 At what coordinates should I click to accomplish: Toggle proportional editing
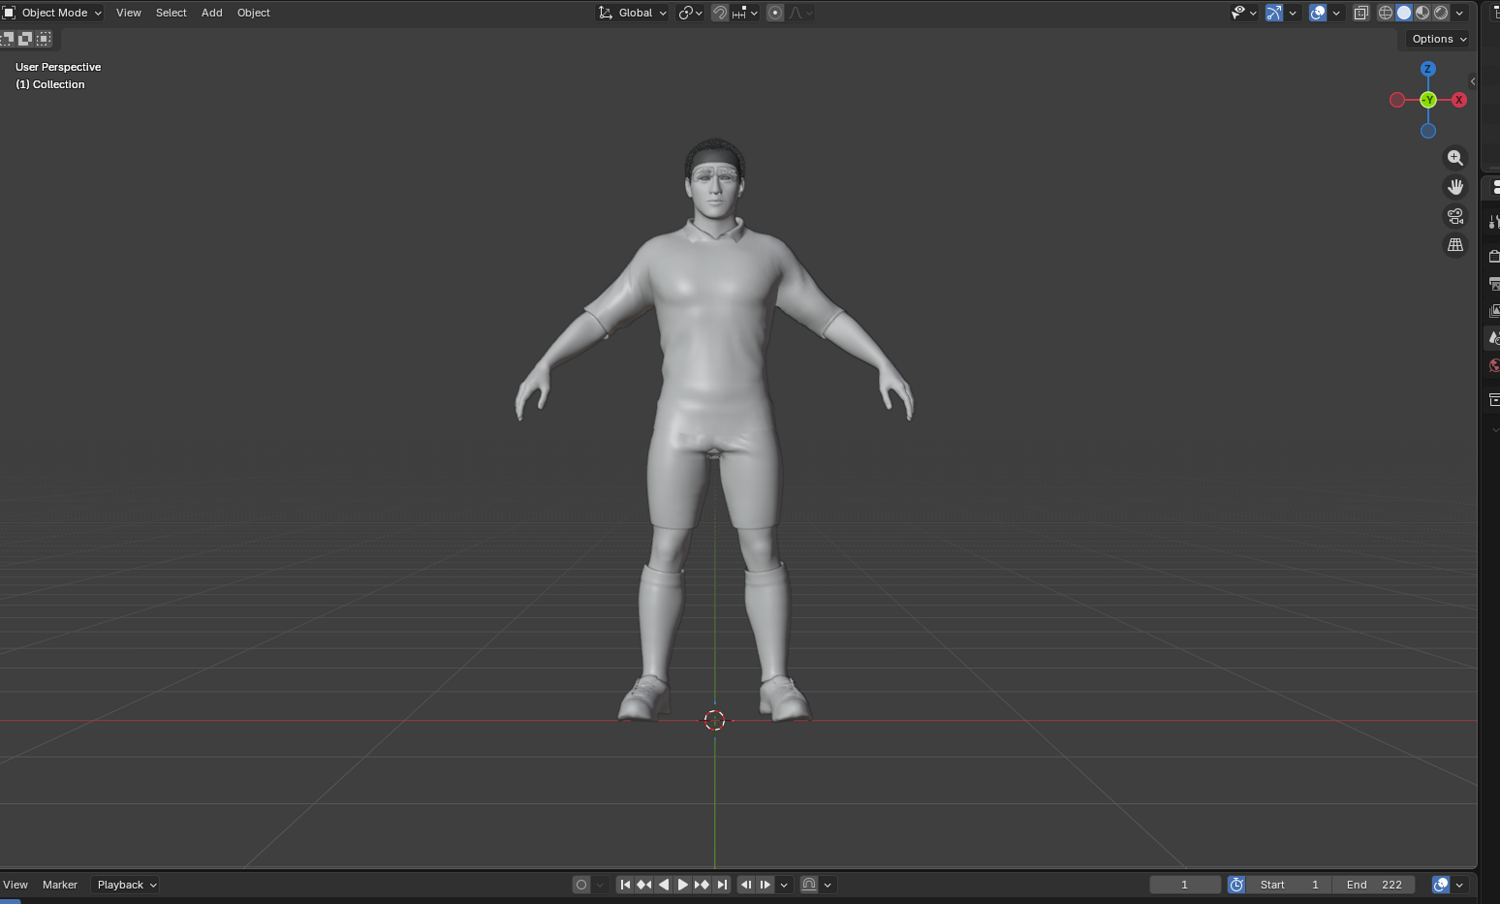(775, 13)
